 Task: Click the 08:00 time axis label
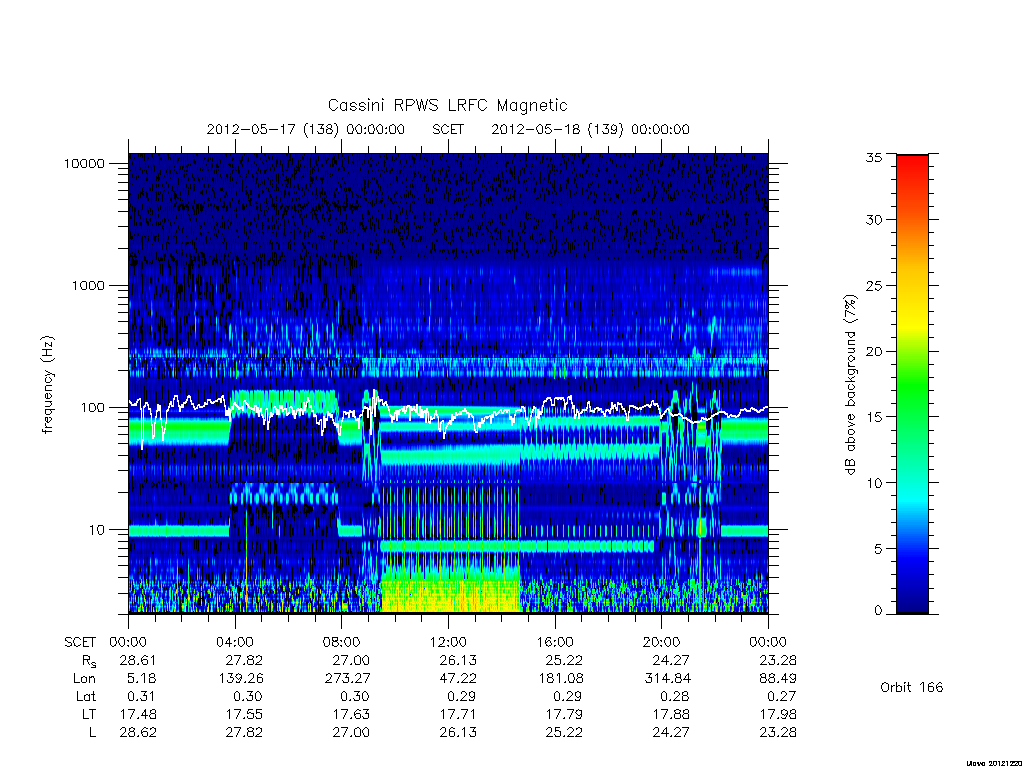tap(342, 642)
